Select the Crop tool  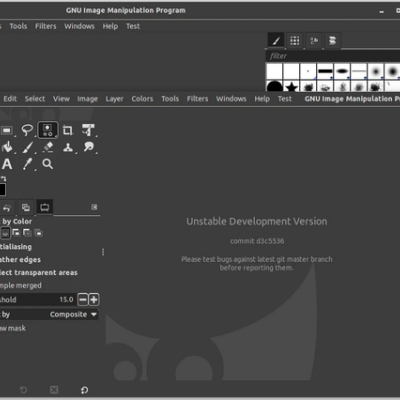(x=68, y=130)
